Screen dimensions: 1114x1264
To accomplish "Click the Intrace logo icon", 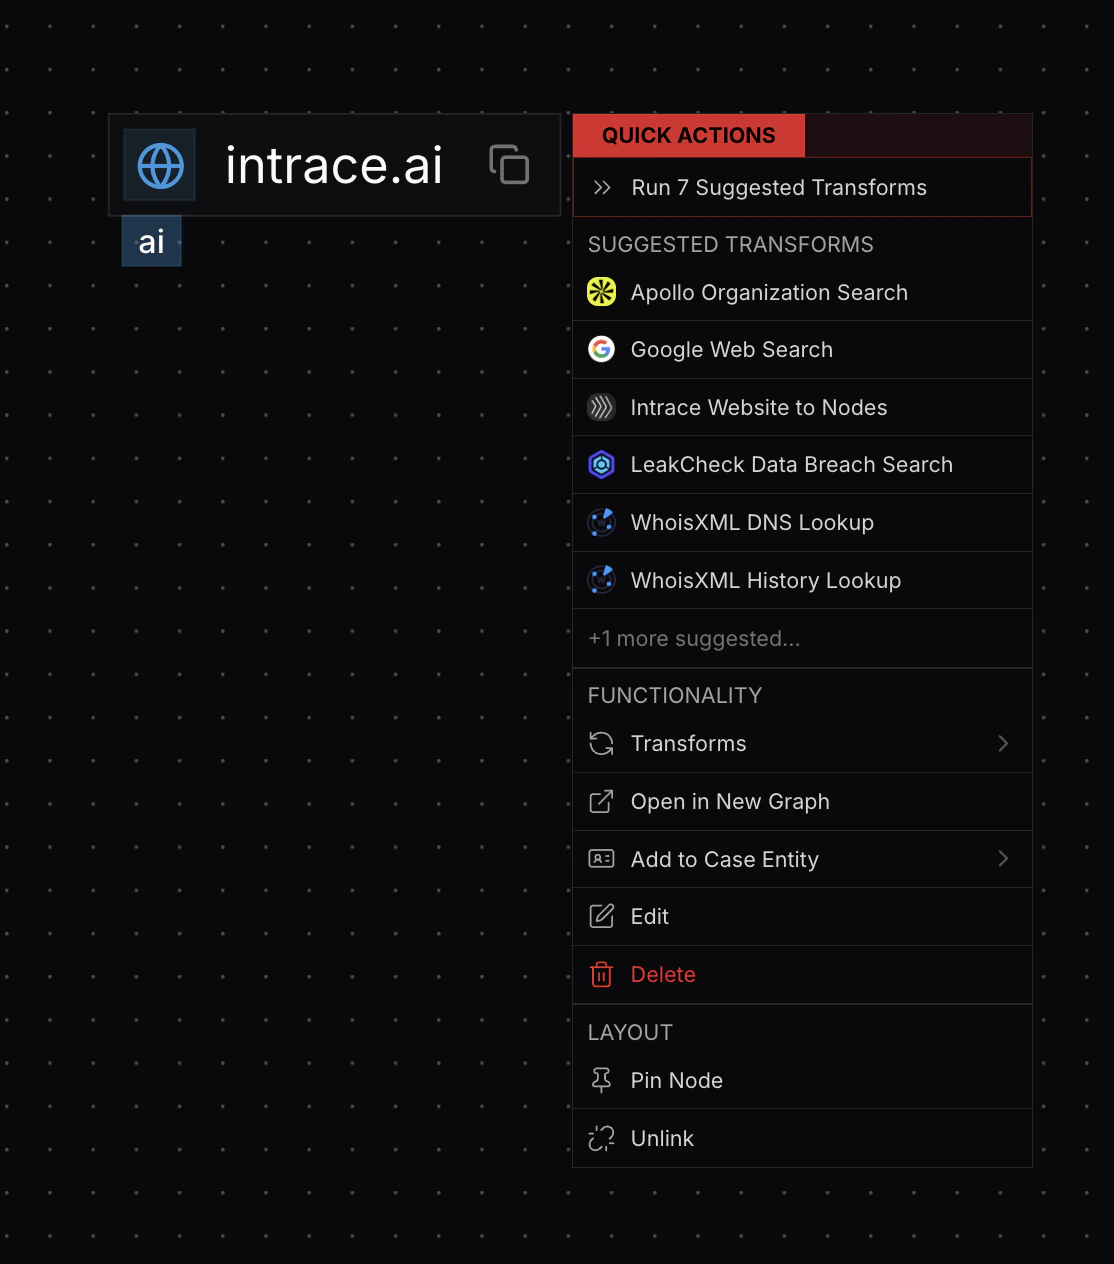I will pyautogui.click(x=601, y=407).
